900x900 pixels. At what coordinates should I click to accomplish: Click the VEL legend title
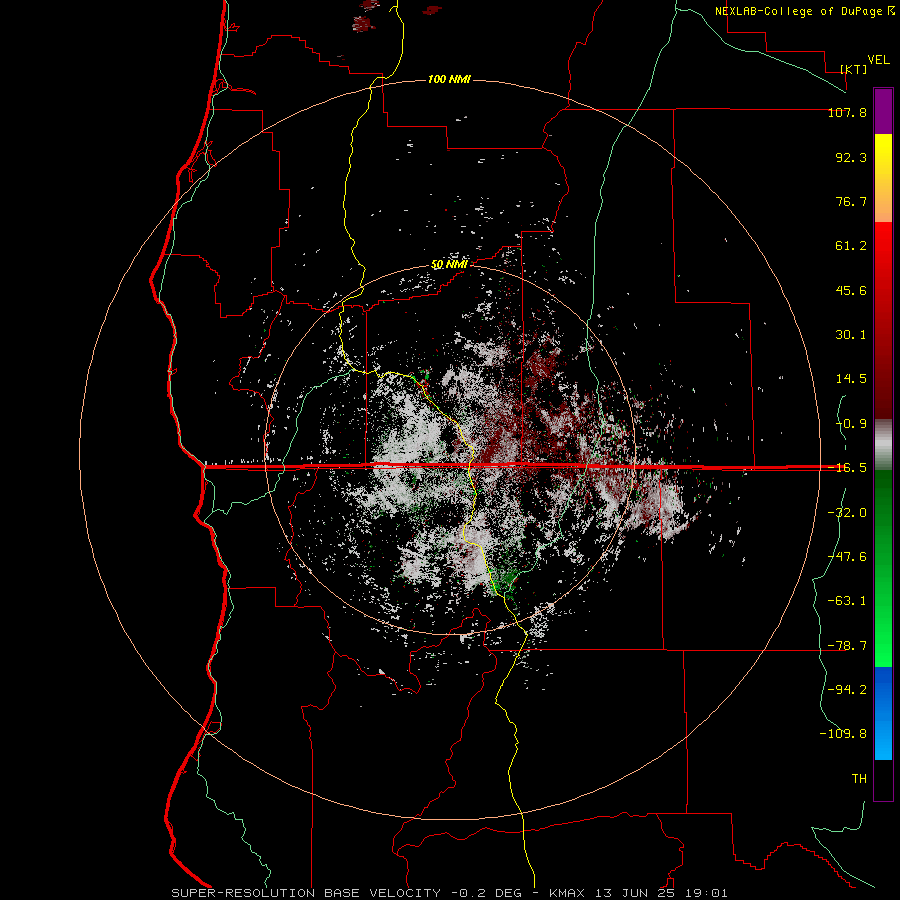tap(878, 60)
